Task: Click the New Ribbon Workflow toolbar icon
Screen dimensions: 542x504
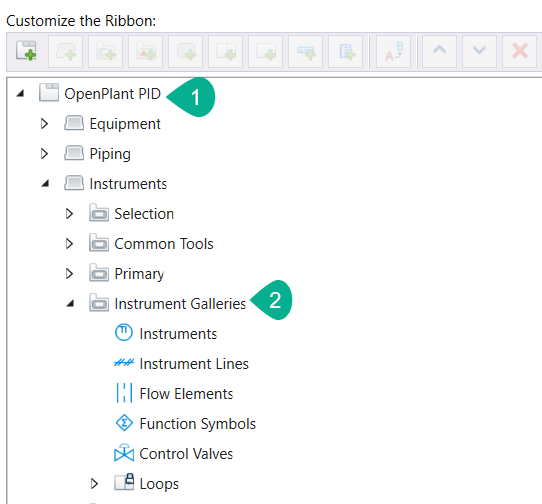Action: coord(26,51)
